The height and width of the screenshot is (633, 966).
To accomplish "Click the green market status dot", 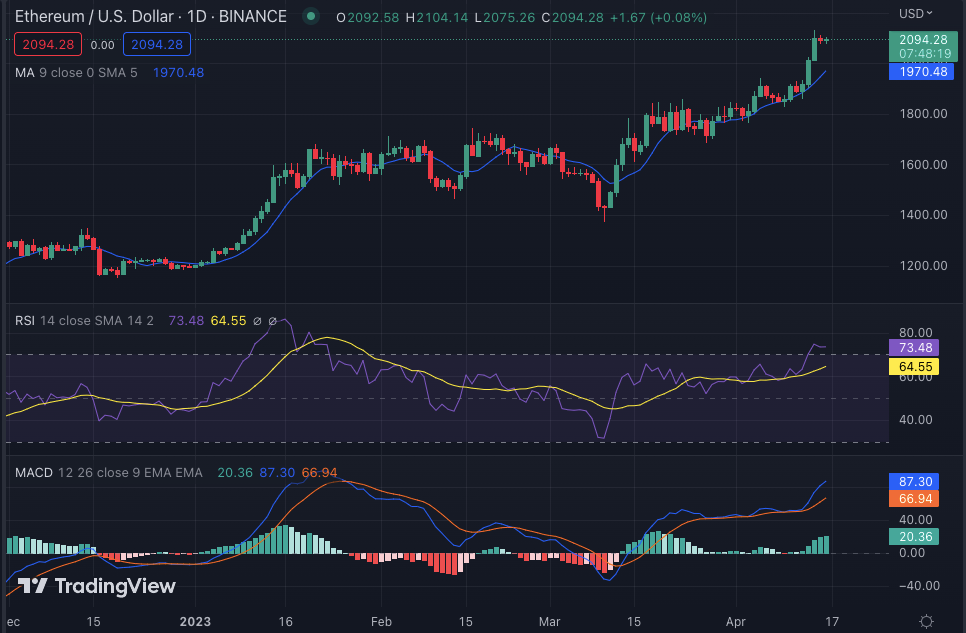I will 311,17.
